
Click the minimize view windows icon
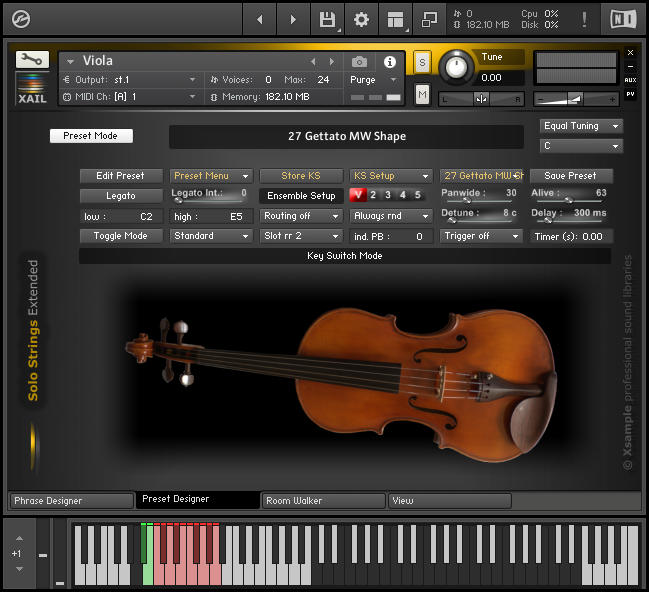429,19
